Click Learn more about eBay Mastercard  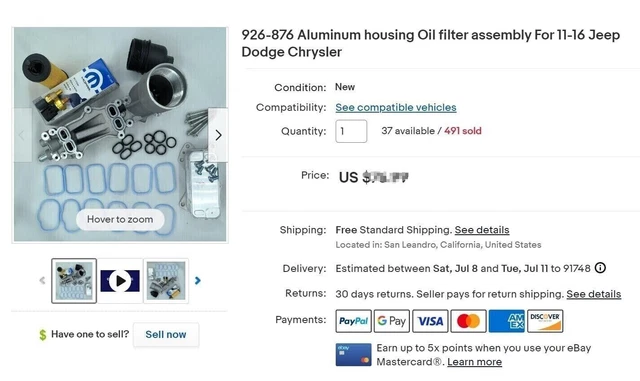[x=474, y=362]
